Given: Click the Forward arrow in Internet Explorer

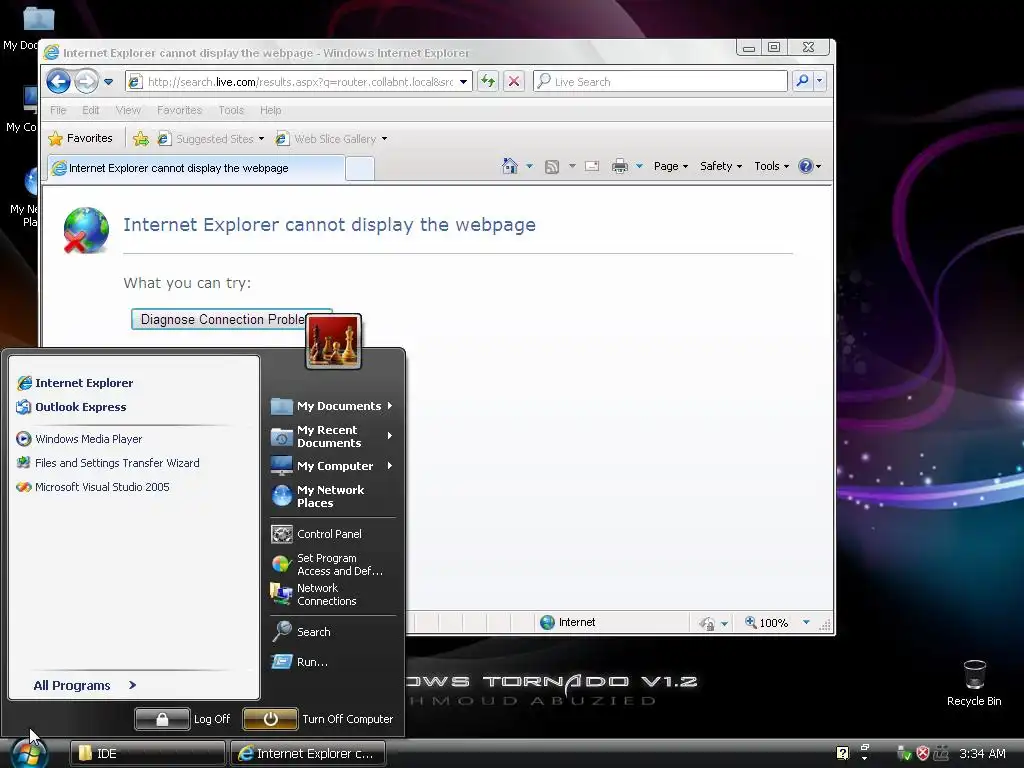Looking at the screenshot, I should click(x=86, y=82).
